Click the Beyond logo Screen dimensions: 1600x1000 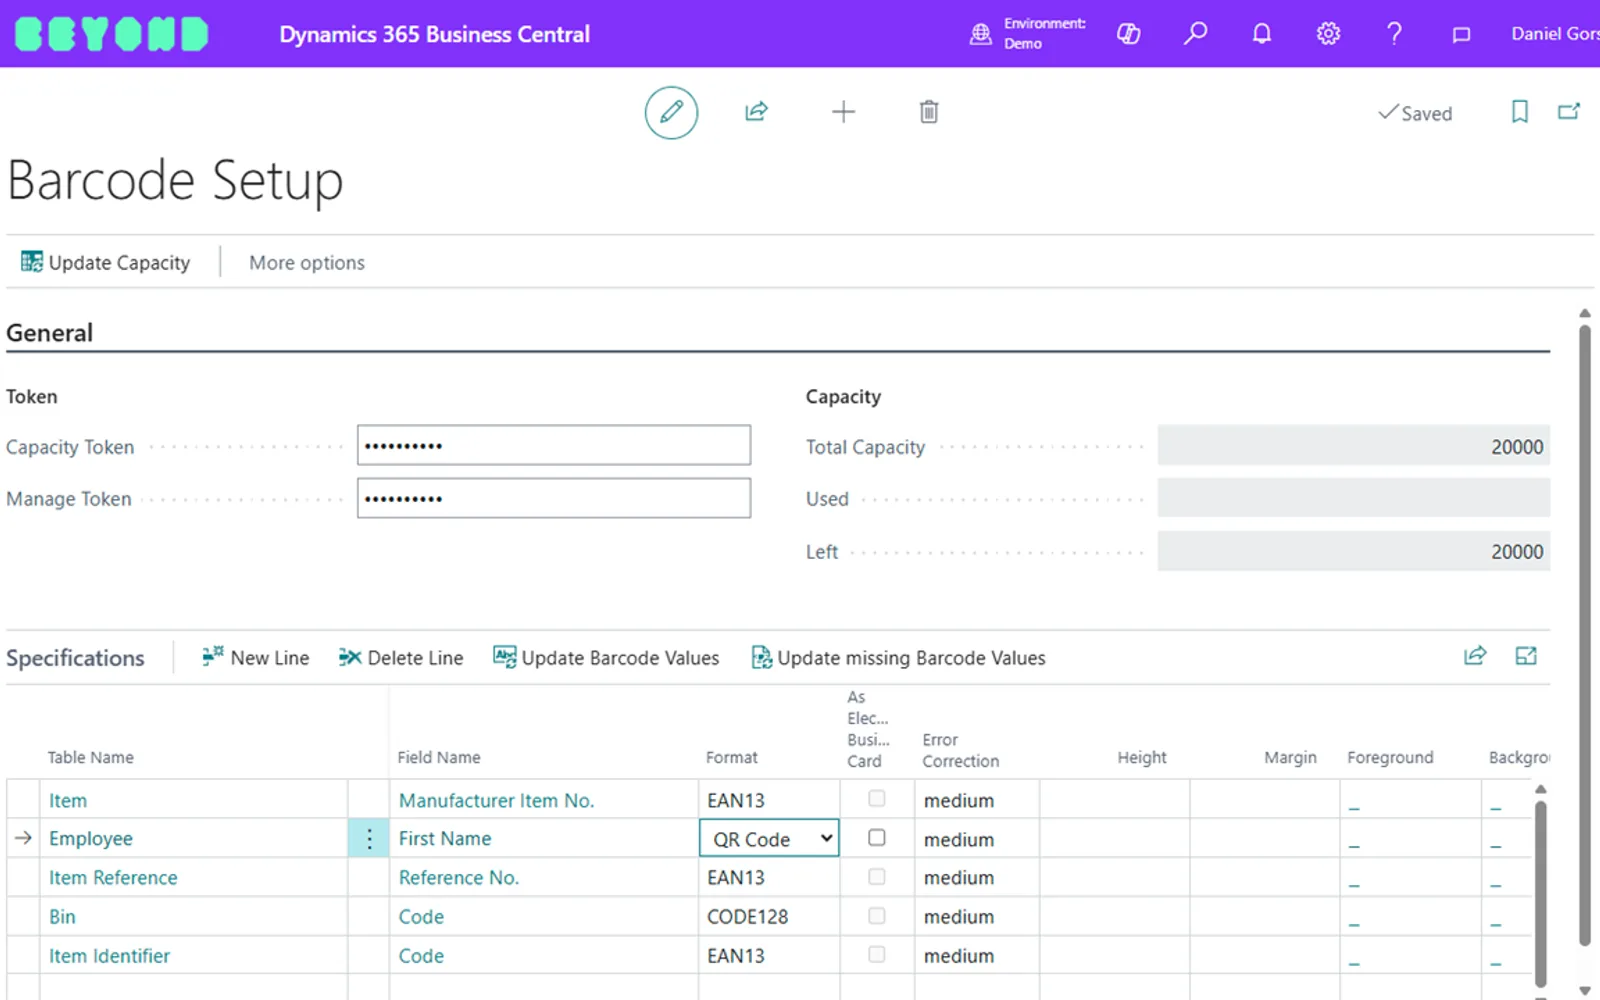(x=112, y=34)
